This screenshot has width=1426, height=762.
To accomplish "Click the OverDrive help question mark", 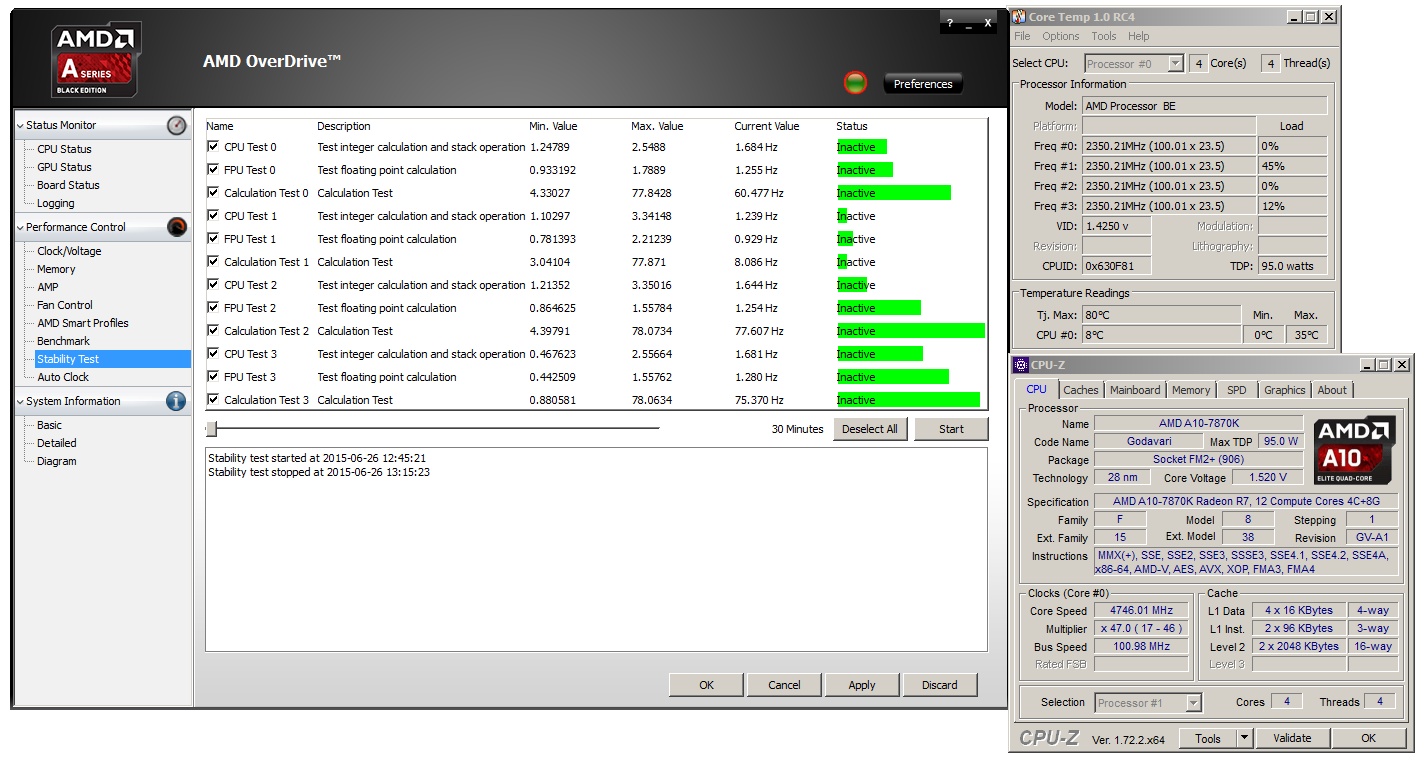I will [x=949, y=23].
